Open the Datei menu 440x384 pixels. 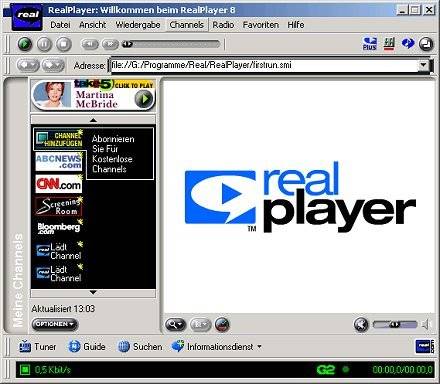pyautogui.click(x=60, y=25)
